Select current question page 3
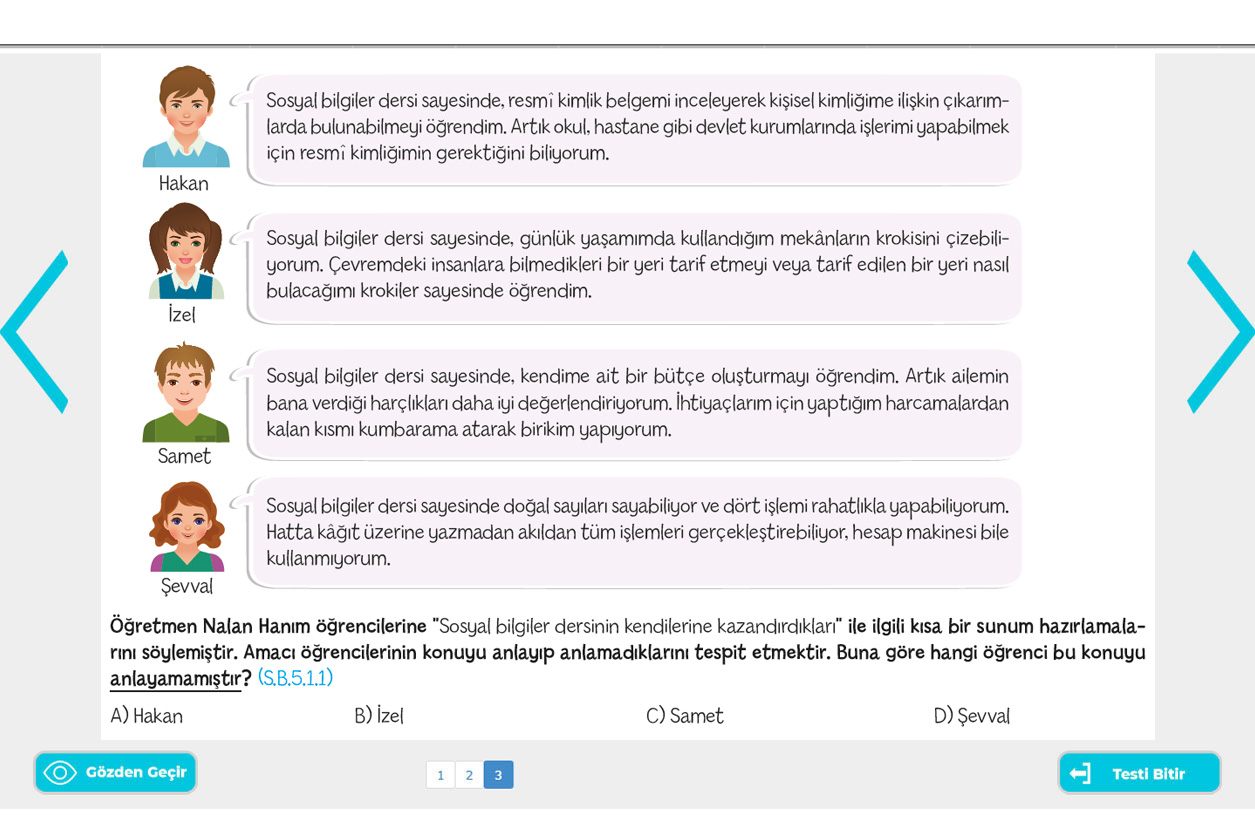Screen dimensions: 1255x820 click(x=498, y=775)
